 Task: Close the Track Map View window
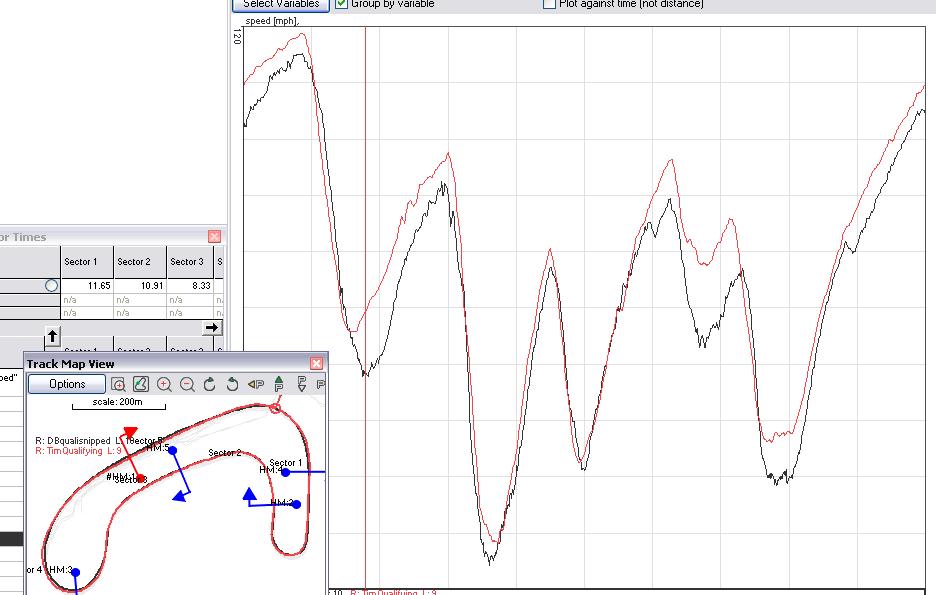pos(317,363)
